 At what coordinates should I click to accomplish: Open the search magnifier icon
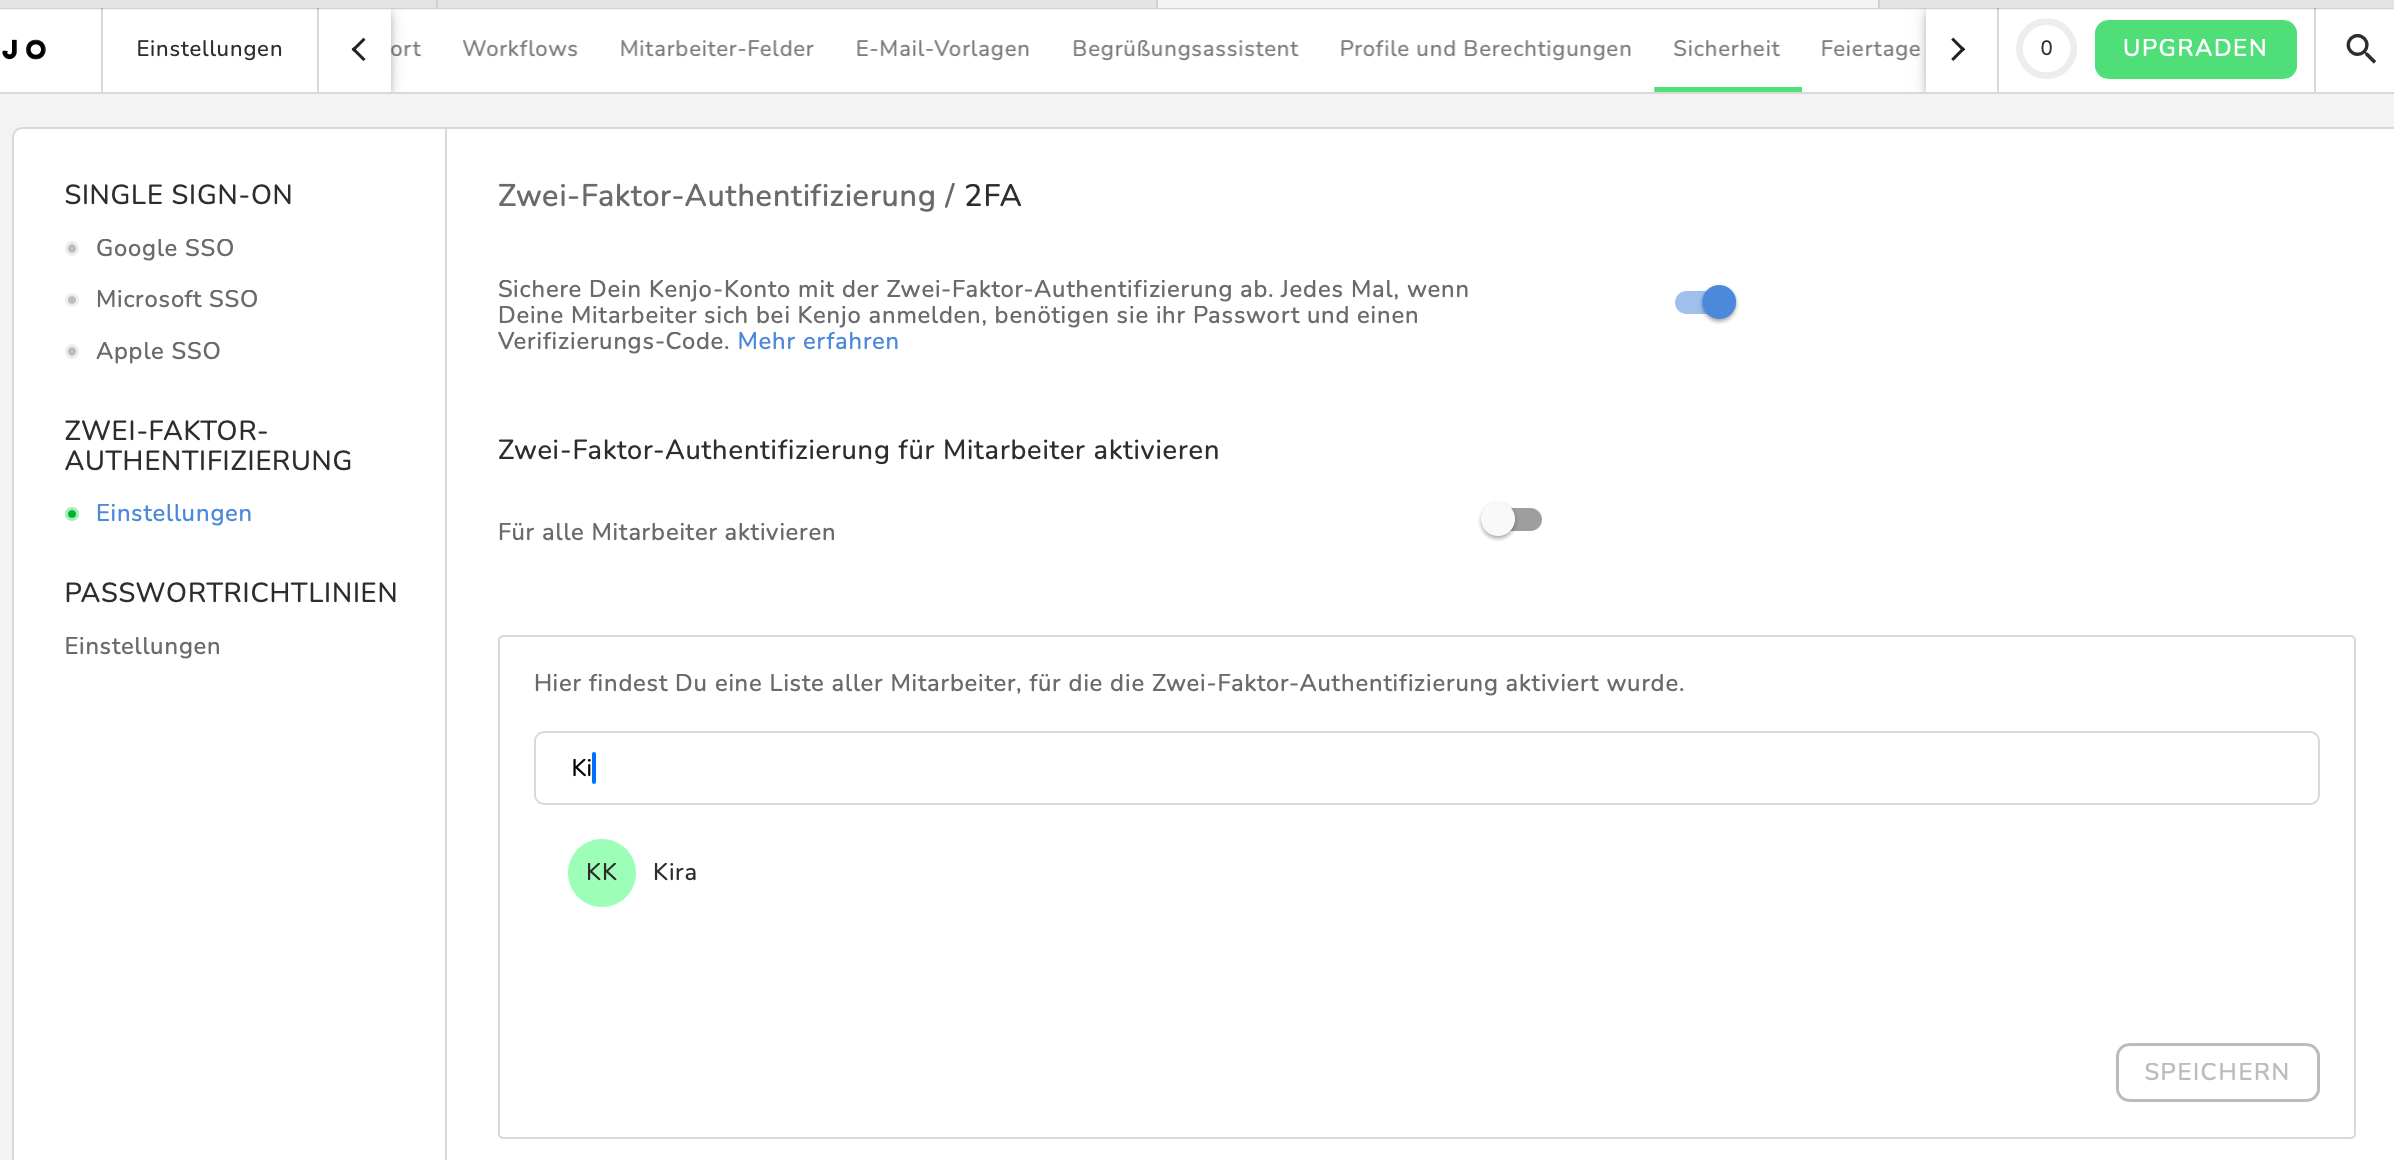pos(2360,49)
